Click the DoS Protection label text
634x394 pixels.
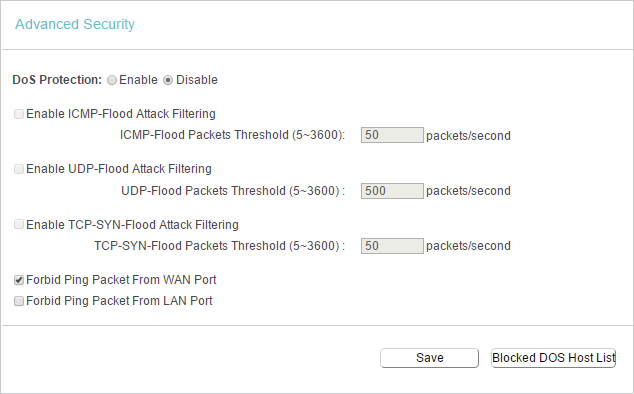57,80
